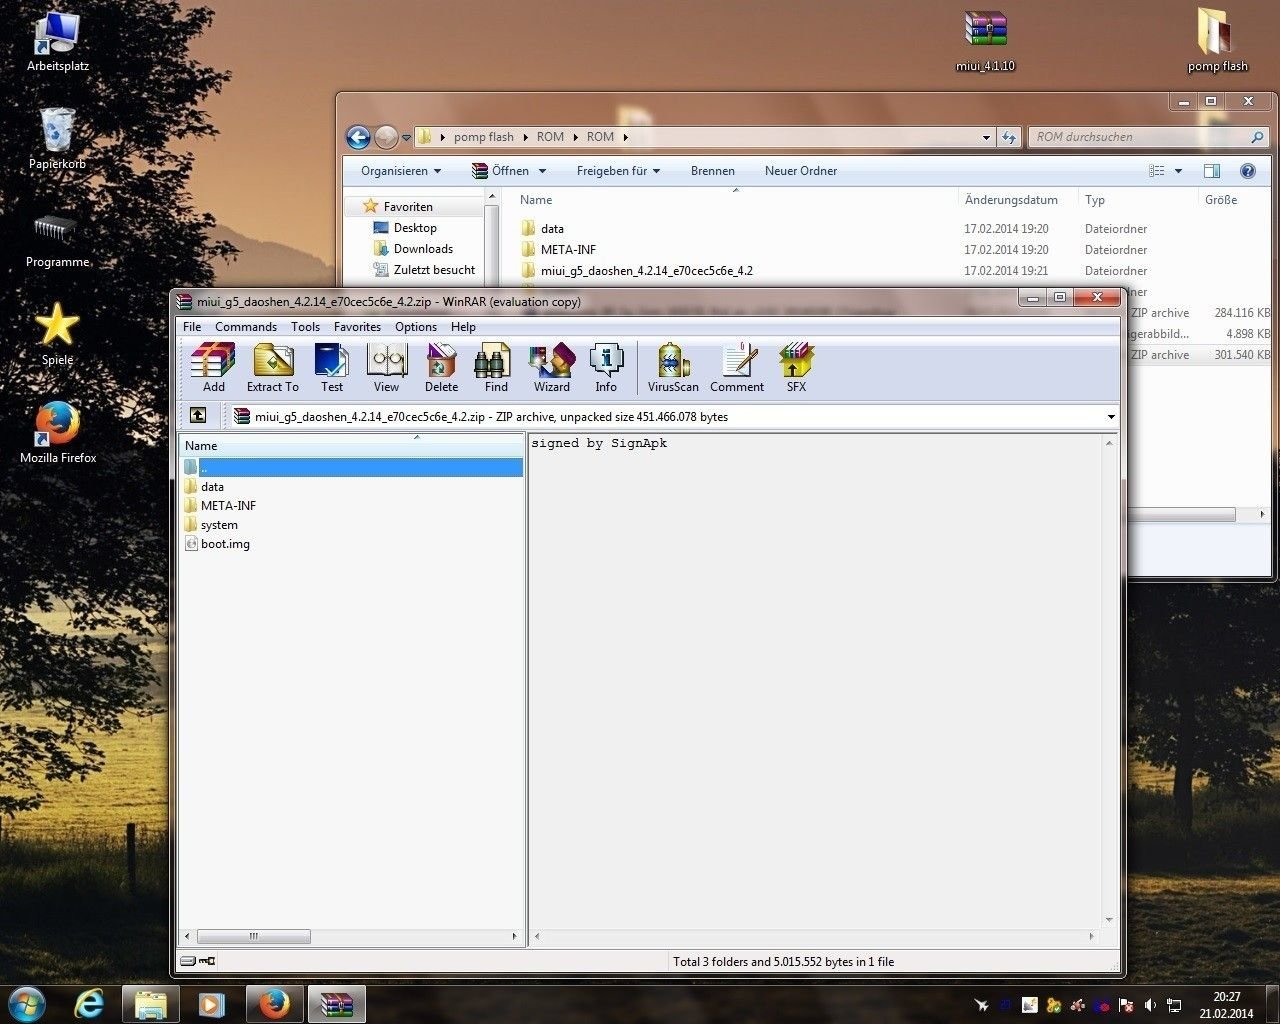
Task: Click the Mozilla Firefox desktop shortcut
Action: (58, 433)
